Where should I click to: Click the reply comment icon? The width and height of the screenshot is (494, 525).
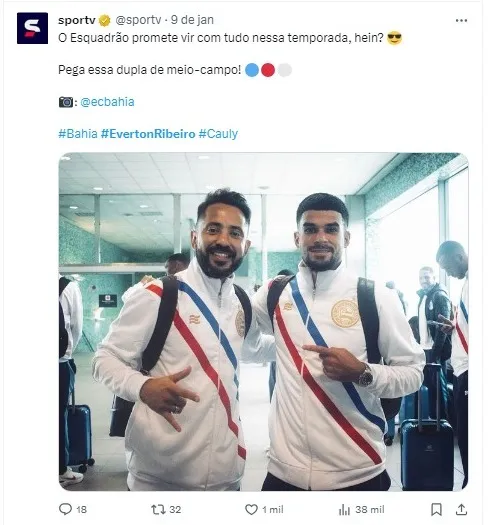[x=65, y=509]
